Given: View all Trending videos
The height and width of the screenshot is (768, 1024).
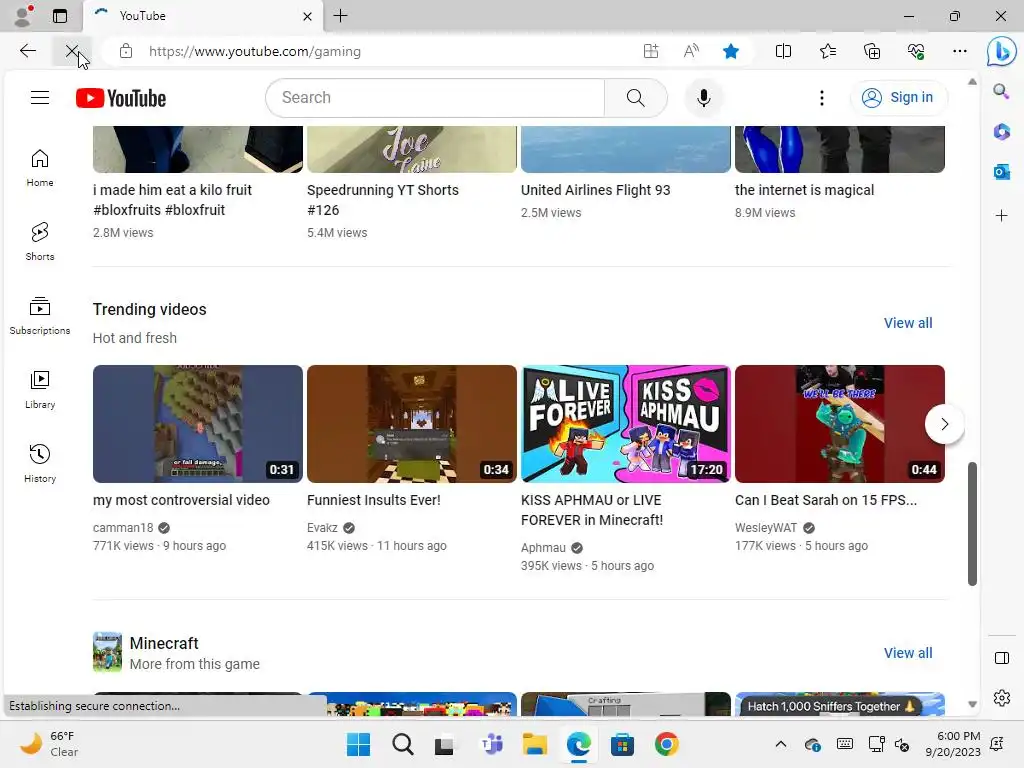Looking at the screenshot, I should 908,323.
